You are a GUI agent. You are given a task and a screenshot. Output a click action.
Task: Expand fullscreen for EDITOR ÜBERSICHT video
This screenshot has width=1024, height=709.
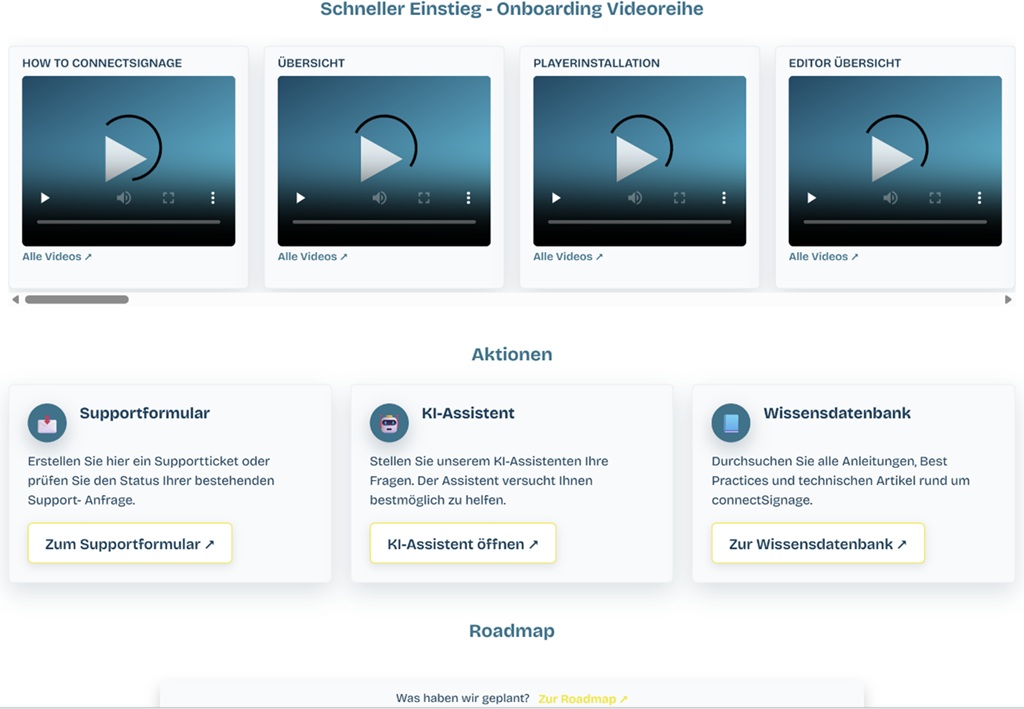pyautogui.click(x=935, y=198)
